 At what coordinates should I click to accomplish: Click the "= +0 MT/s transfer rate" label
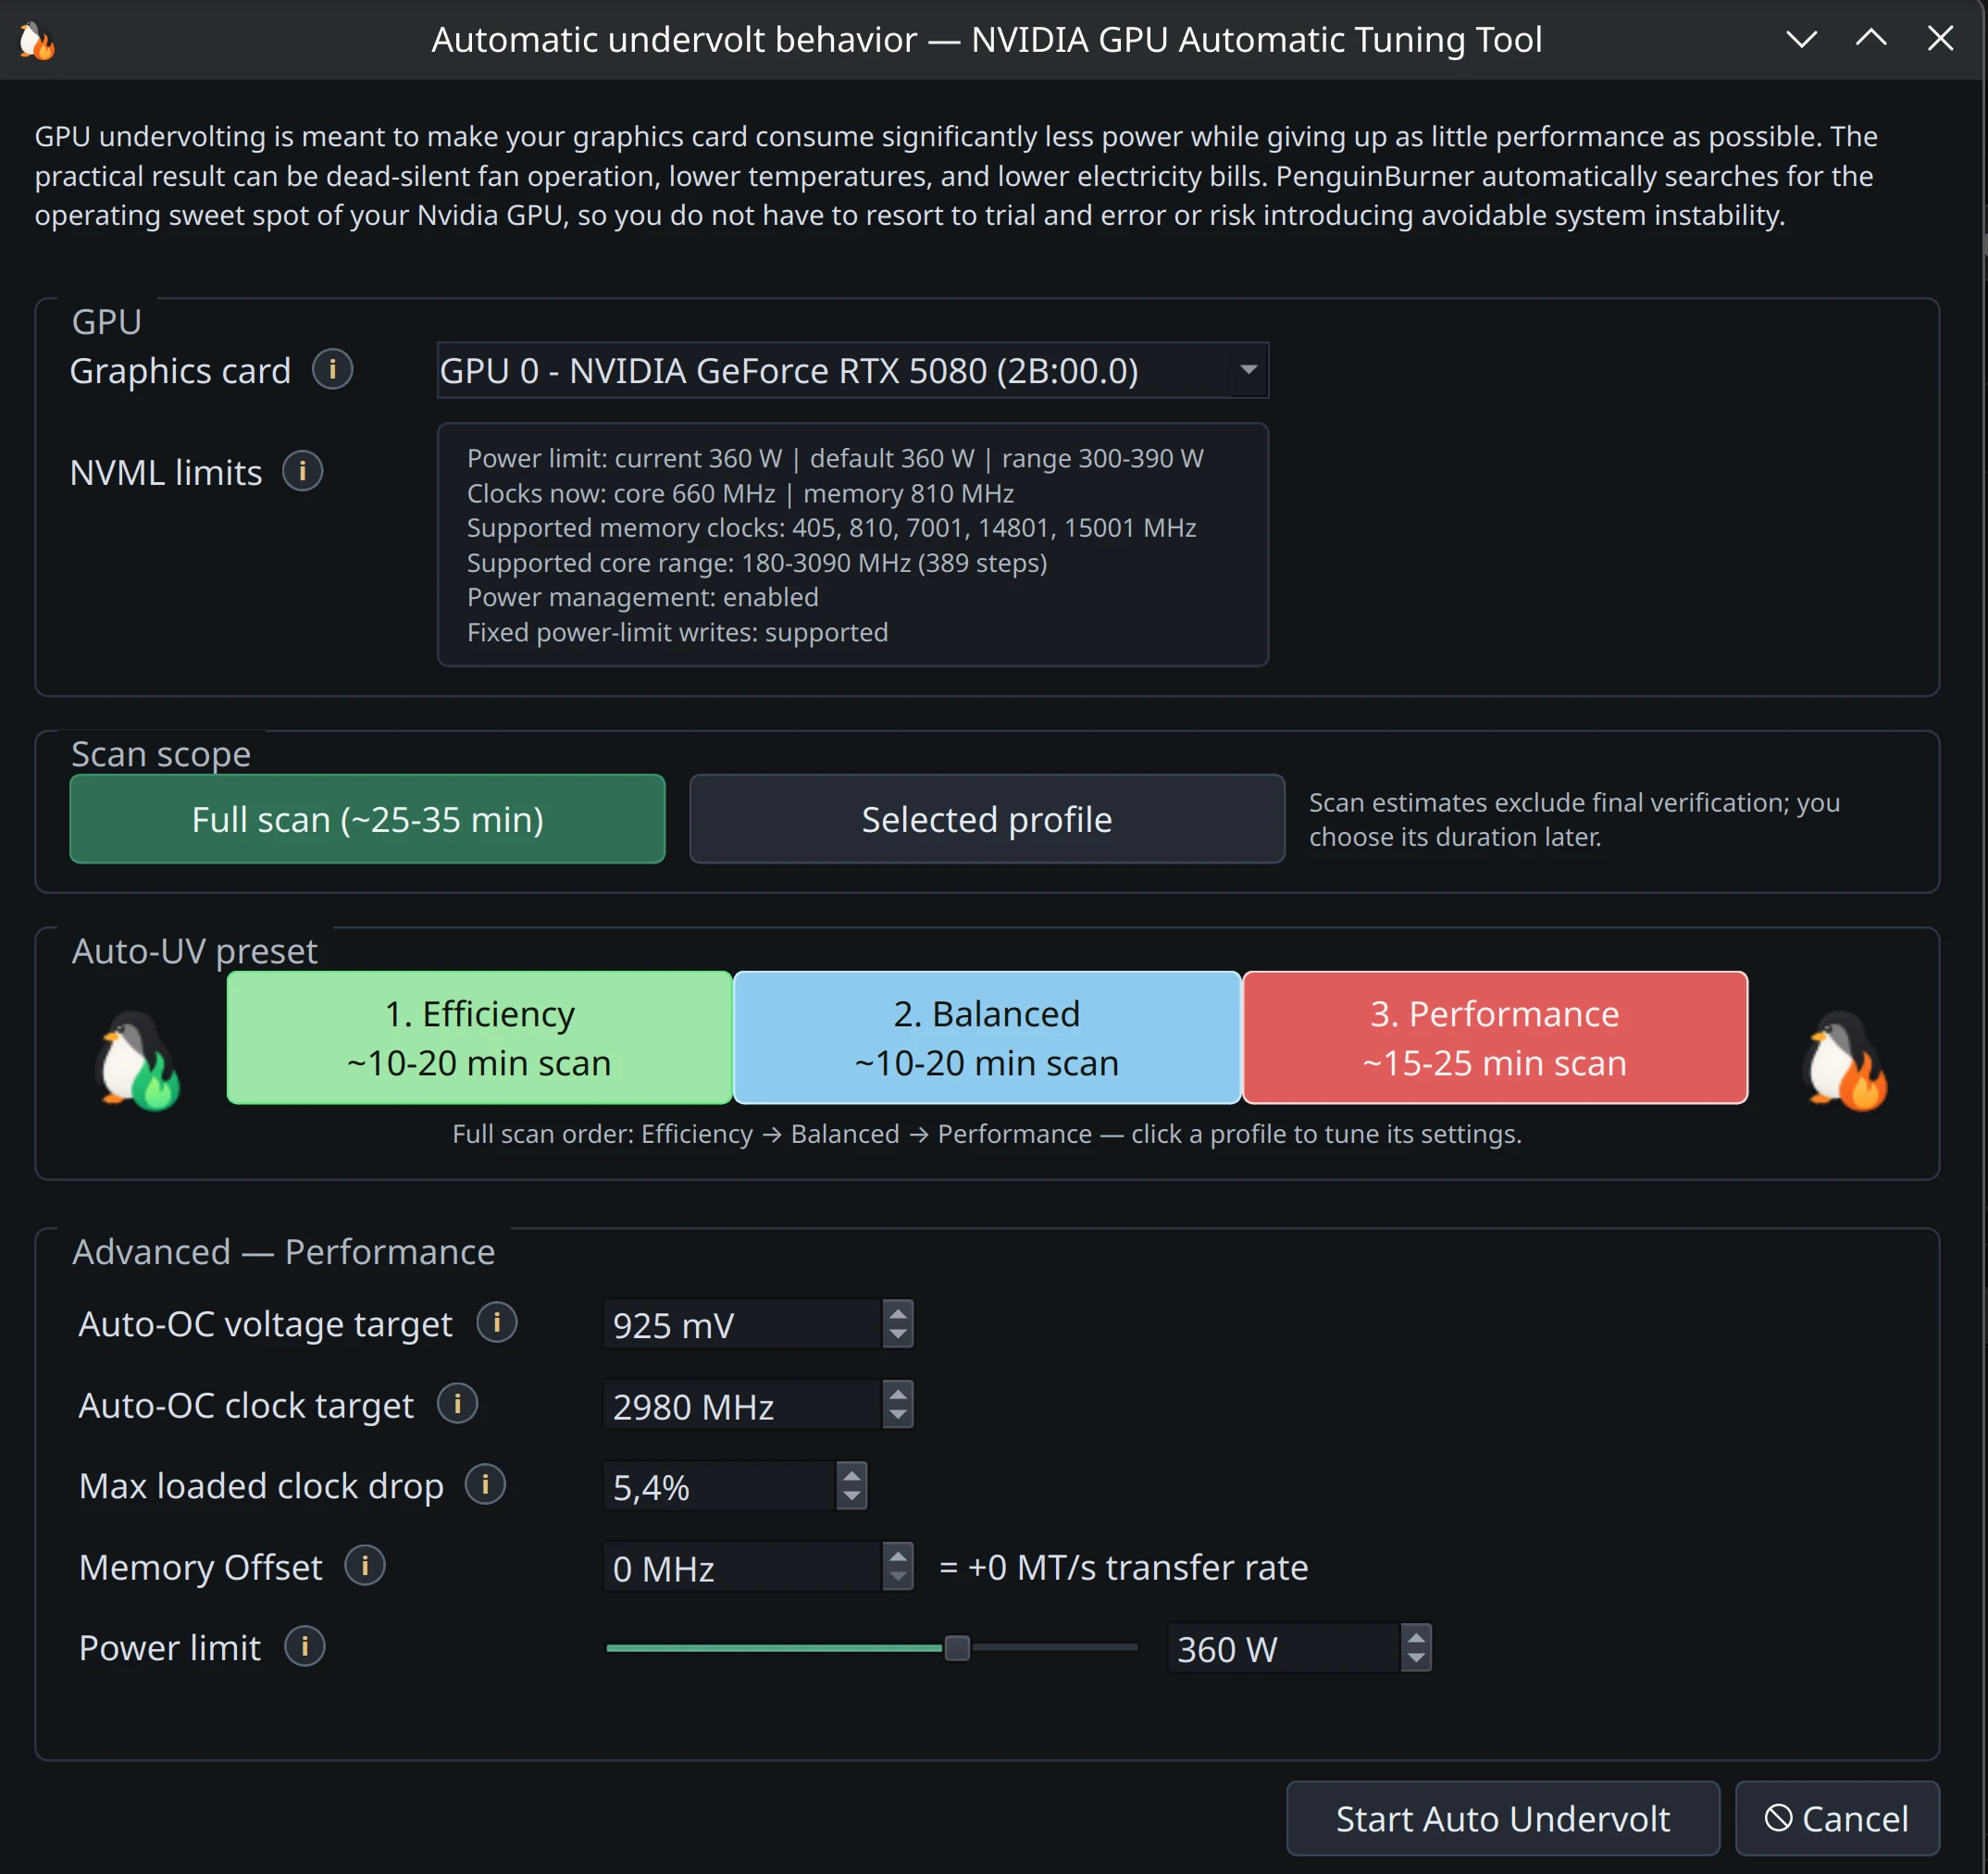pos(1123,1567)
